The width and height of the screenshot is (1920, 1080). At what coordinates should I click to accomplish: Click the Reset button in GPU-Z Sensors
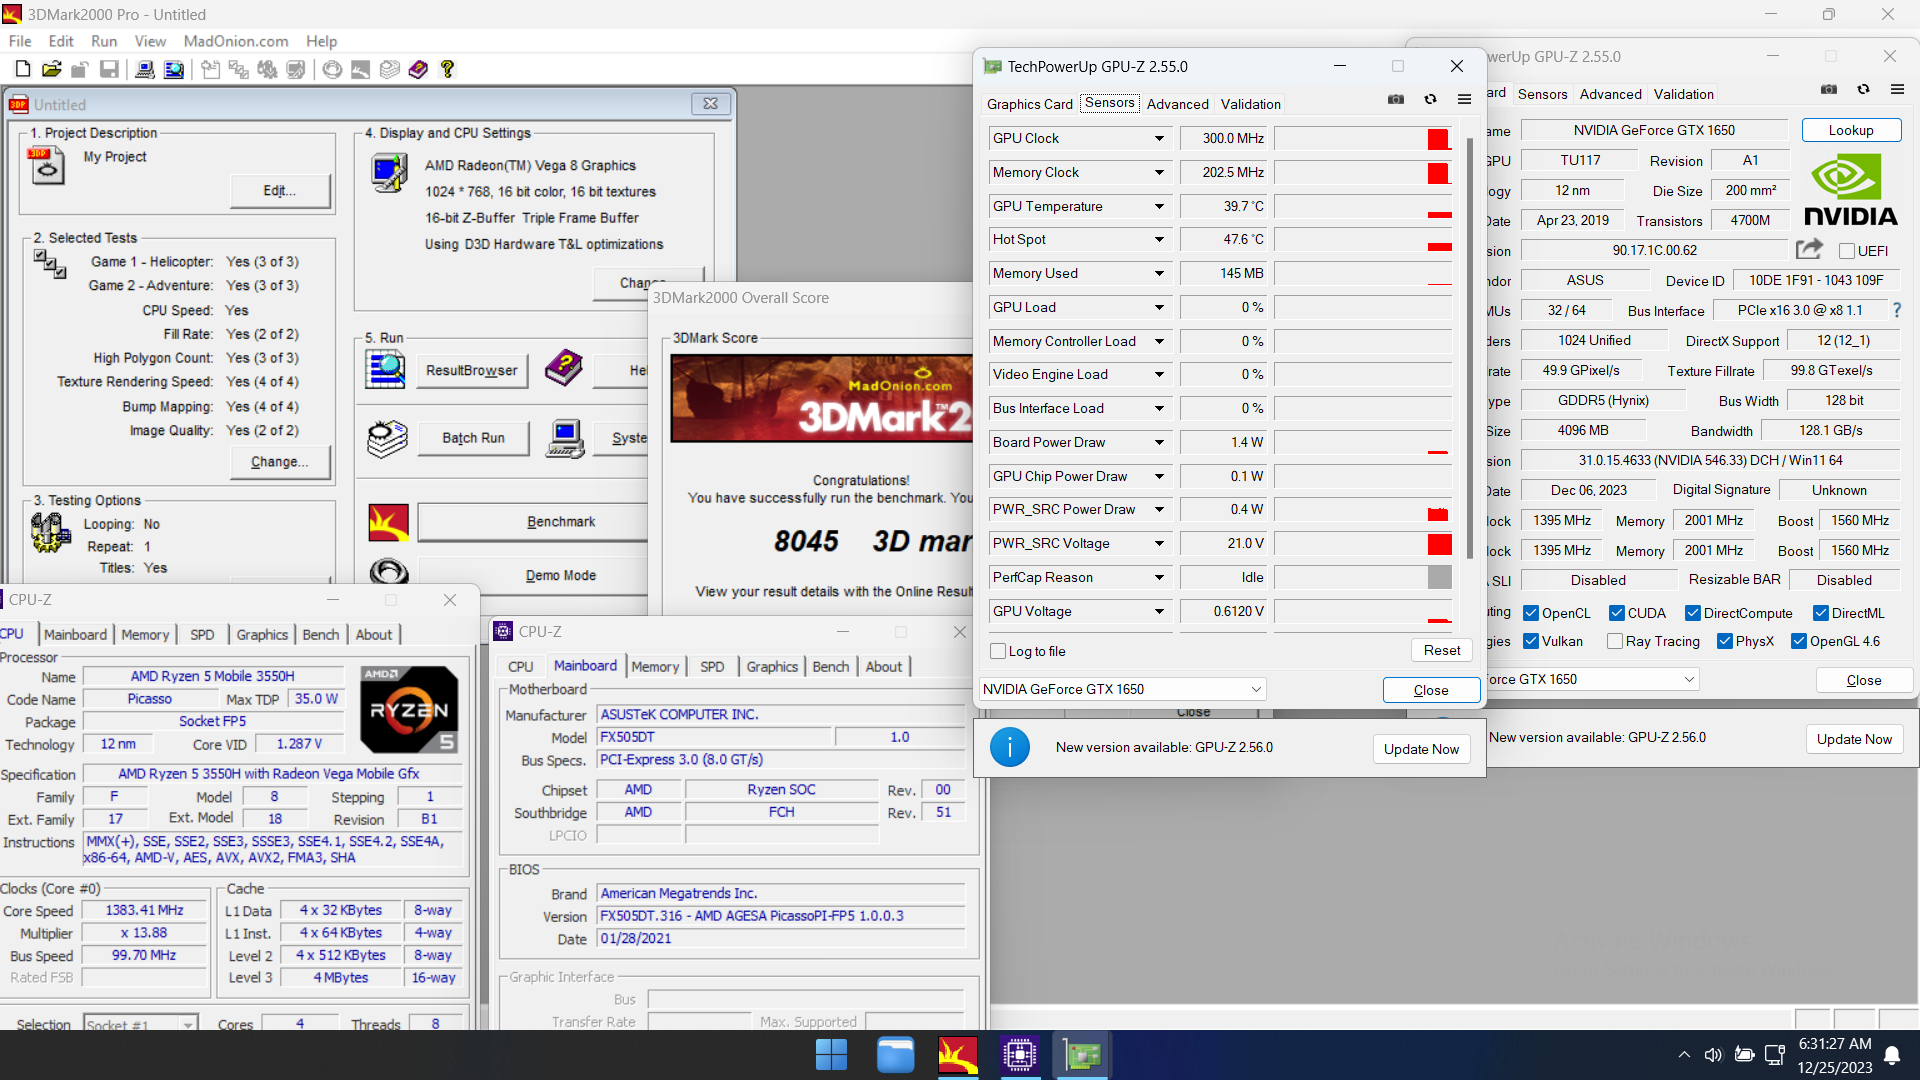tap(1442, 650)
